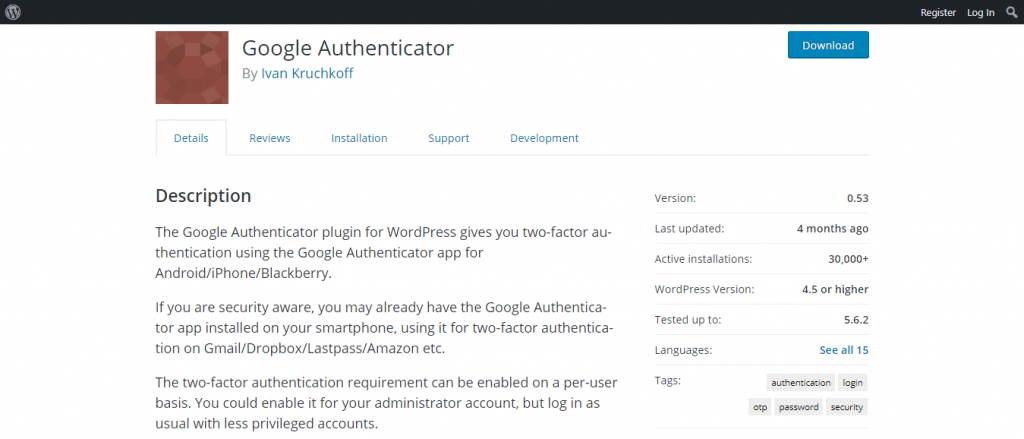The image size is (1024, 439).
Task: Click the 'Active installations:' label
Action: [703, 259]
